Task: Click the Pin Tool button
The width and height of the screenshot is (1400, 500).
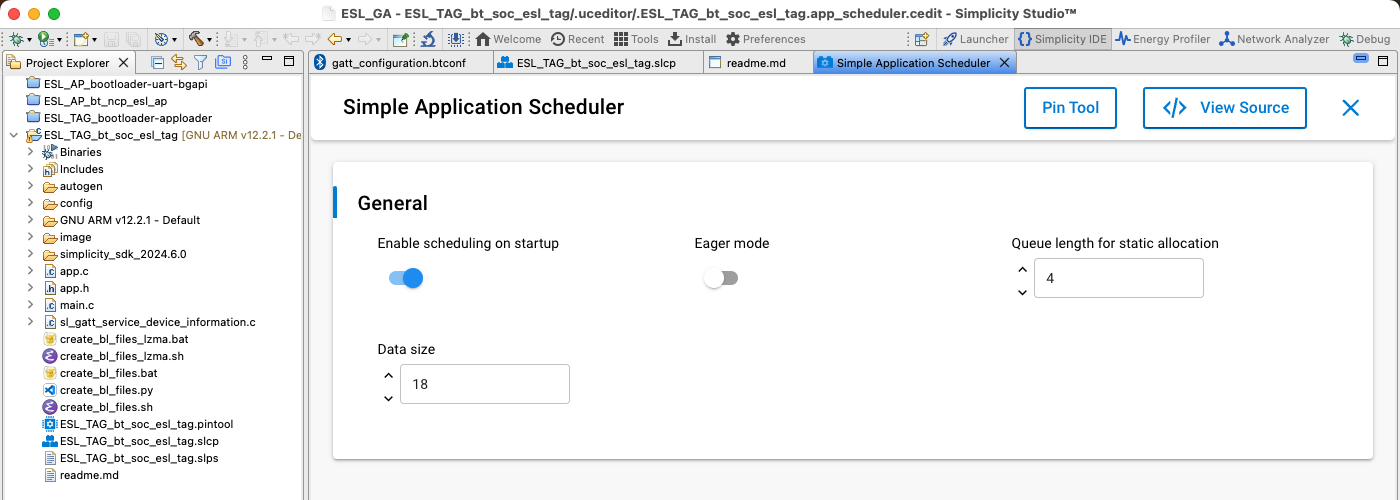Action: [x=1070, y=108]
